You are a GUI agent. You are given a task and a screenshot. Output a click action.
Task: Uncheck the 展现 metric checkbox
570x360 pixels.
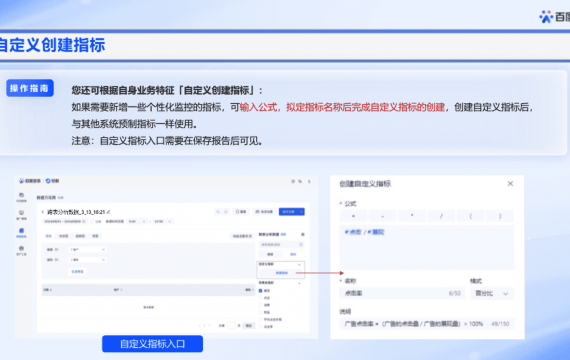pyautogui.click(x=260, y=291)
